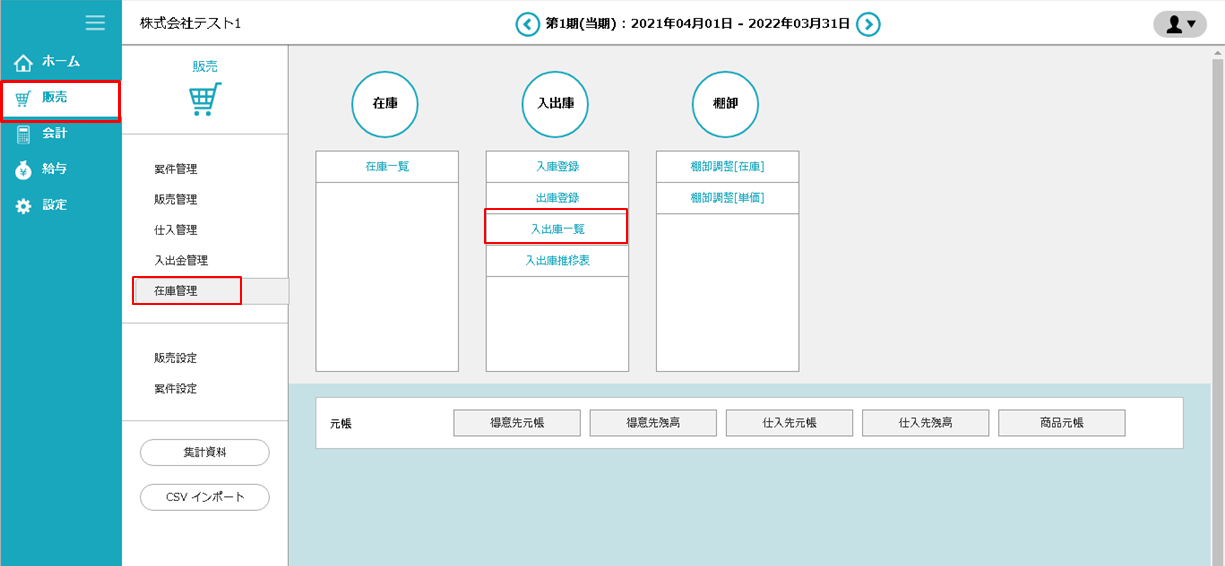
Task: Select 案件管理 in the submenu
Action: click(x=176, y=170)
